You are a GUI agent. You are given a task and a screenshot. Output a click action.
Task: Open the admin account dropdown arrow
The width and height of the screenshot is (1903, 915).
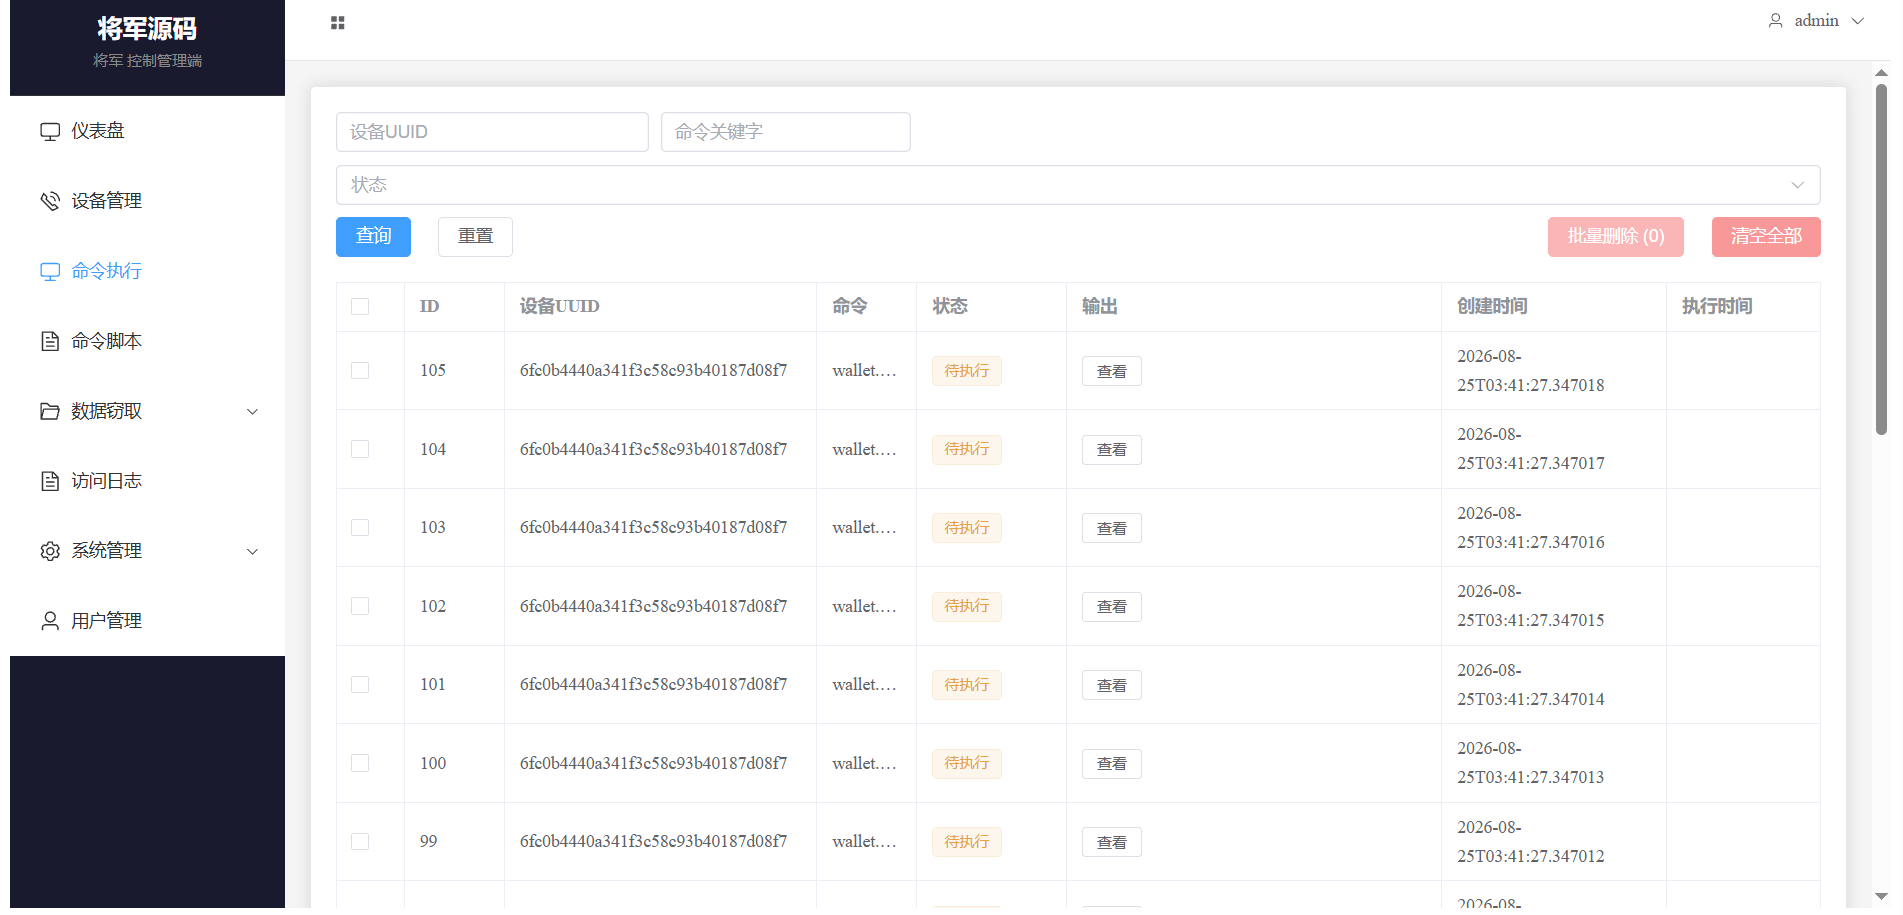click(x=1858, y=21)
